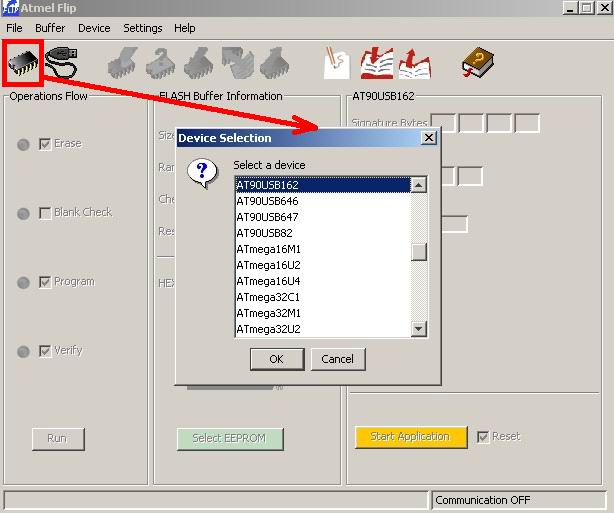Close the Device Selection dialog
Screen dimensions: 614x513
click(x=429, y=137)
